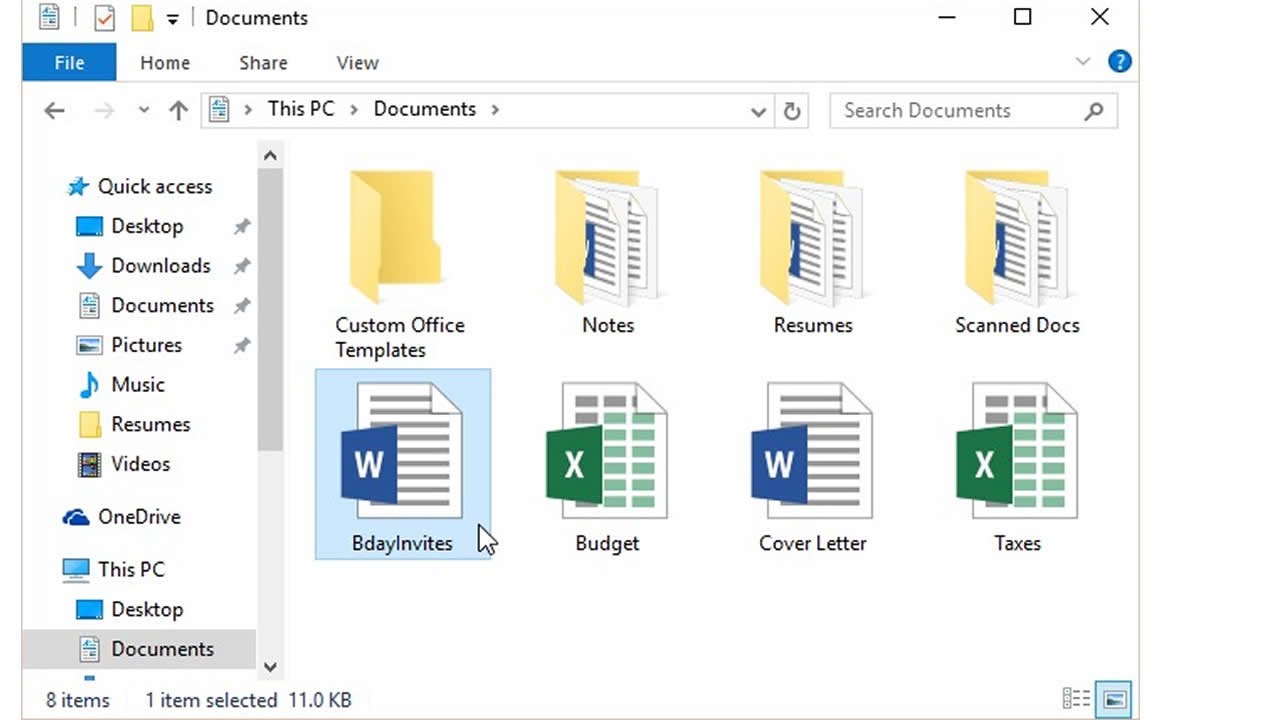Screen dimensions: 1280x720
Task: Switch to details view layout icon
Action: pos(1076,698)
